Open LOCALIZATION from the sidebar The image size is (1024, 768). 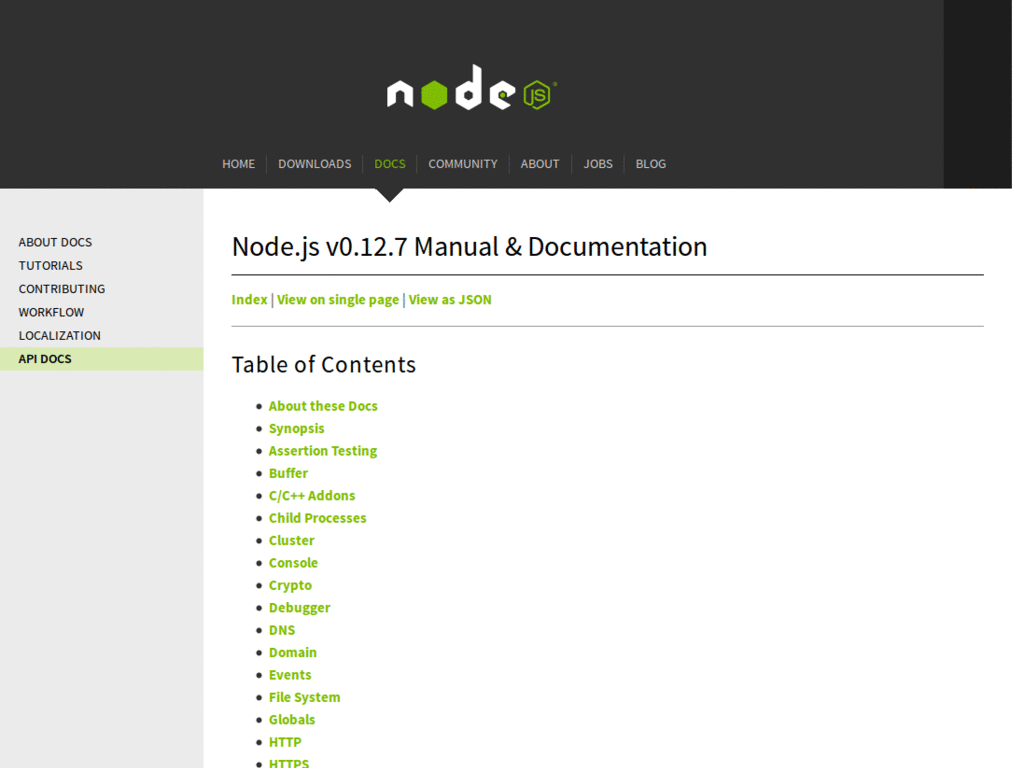point(57,335)
